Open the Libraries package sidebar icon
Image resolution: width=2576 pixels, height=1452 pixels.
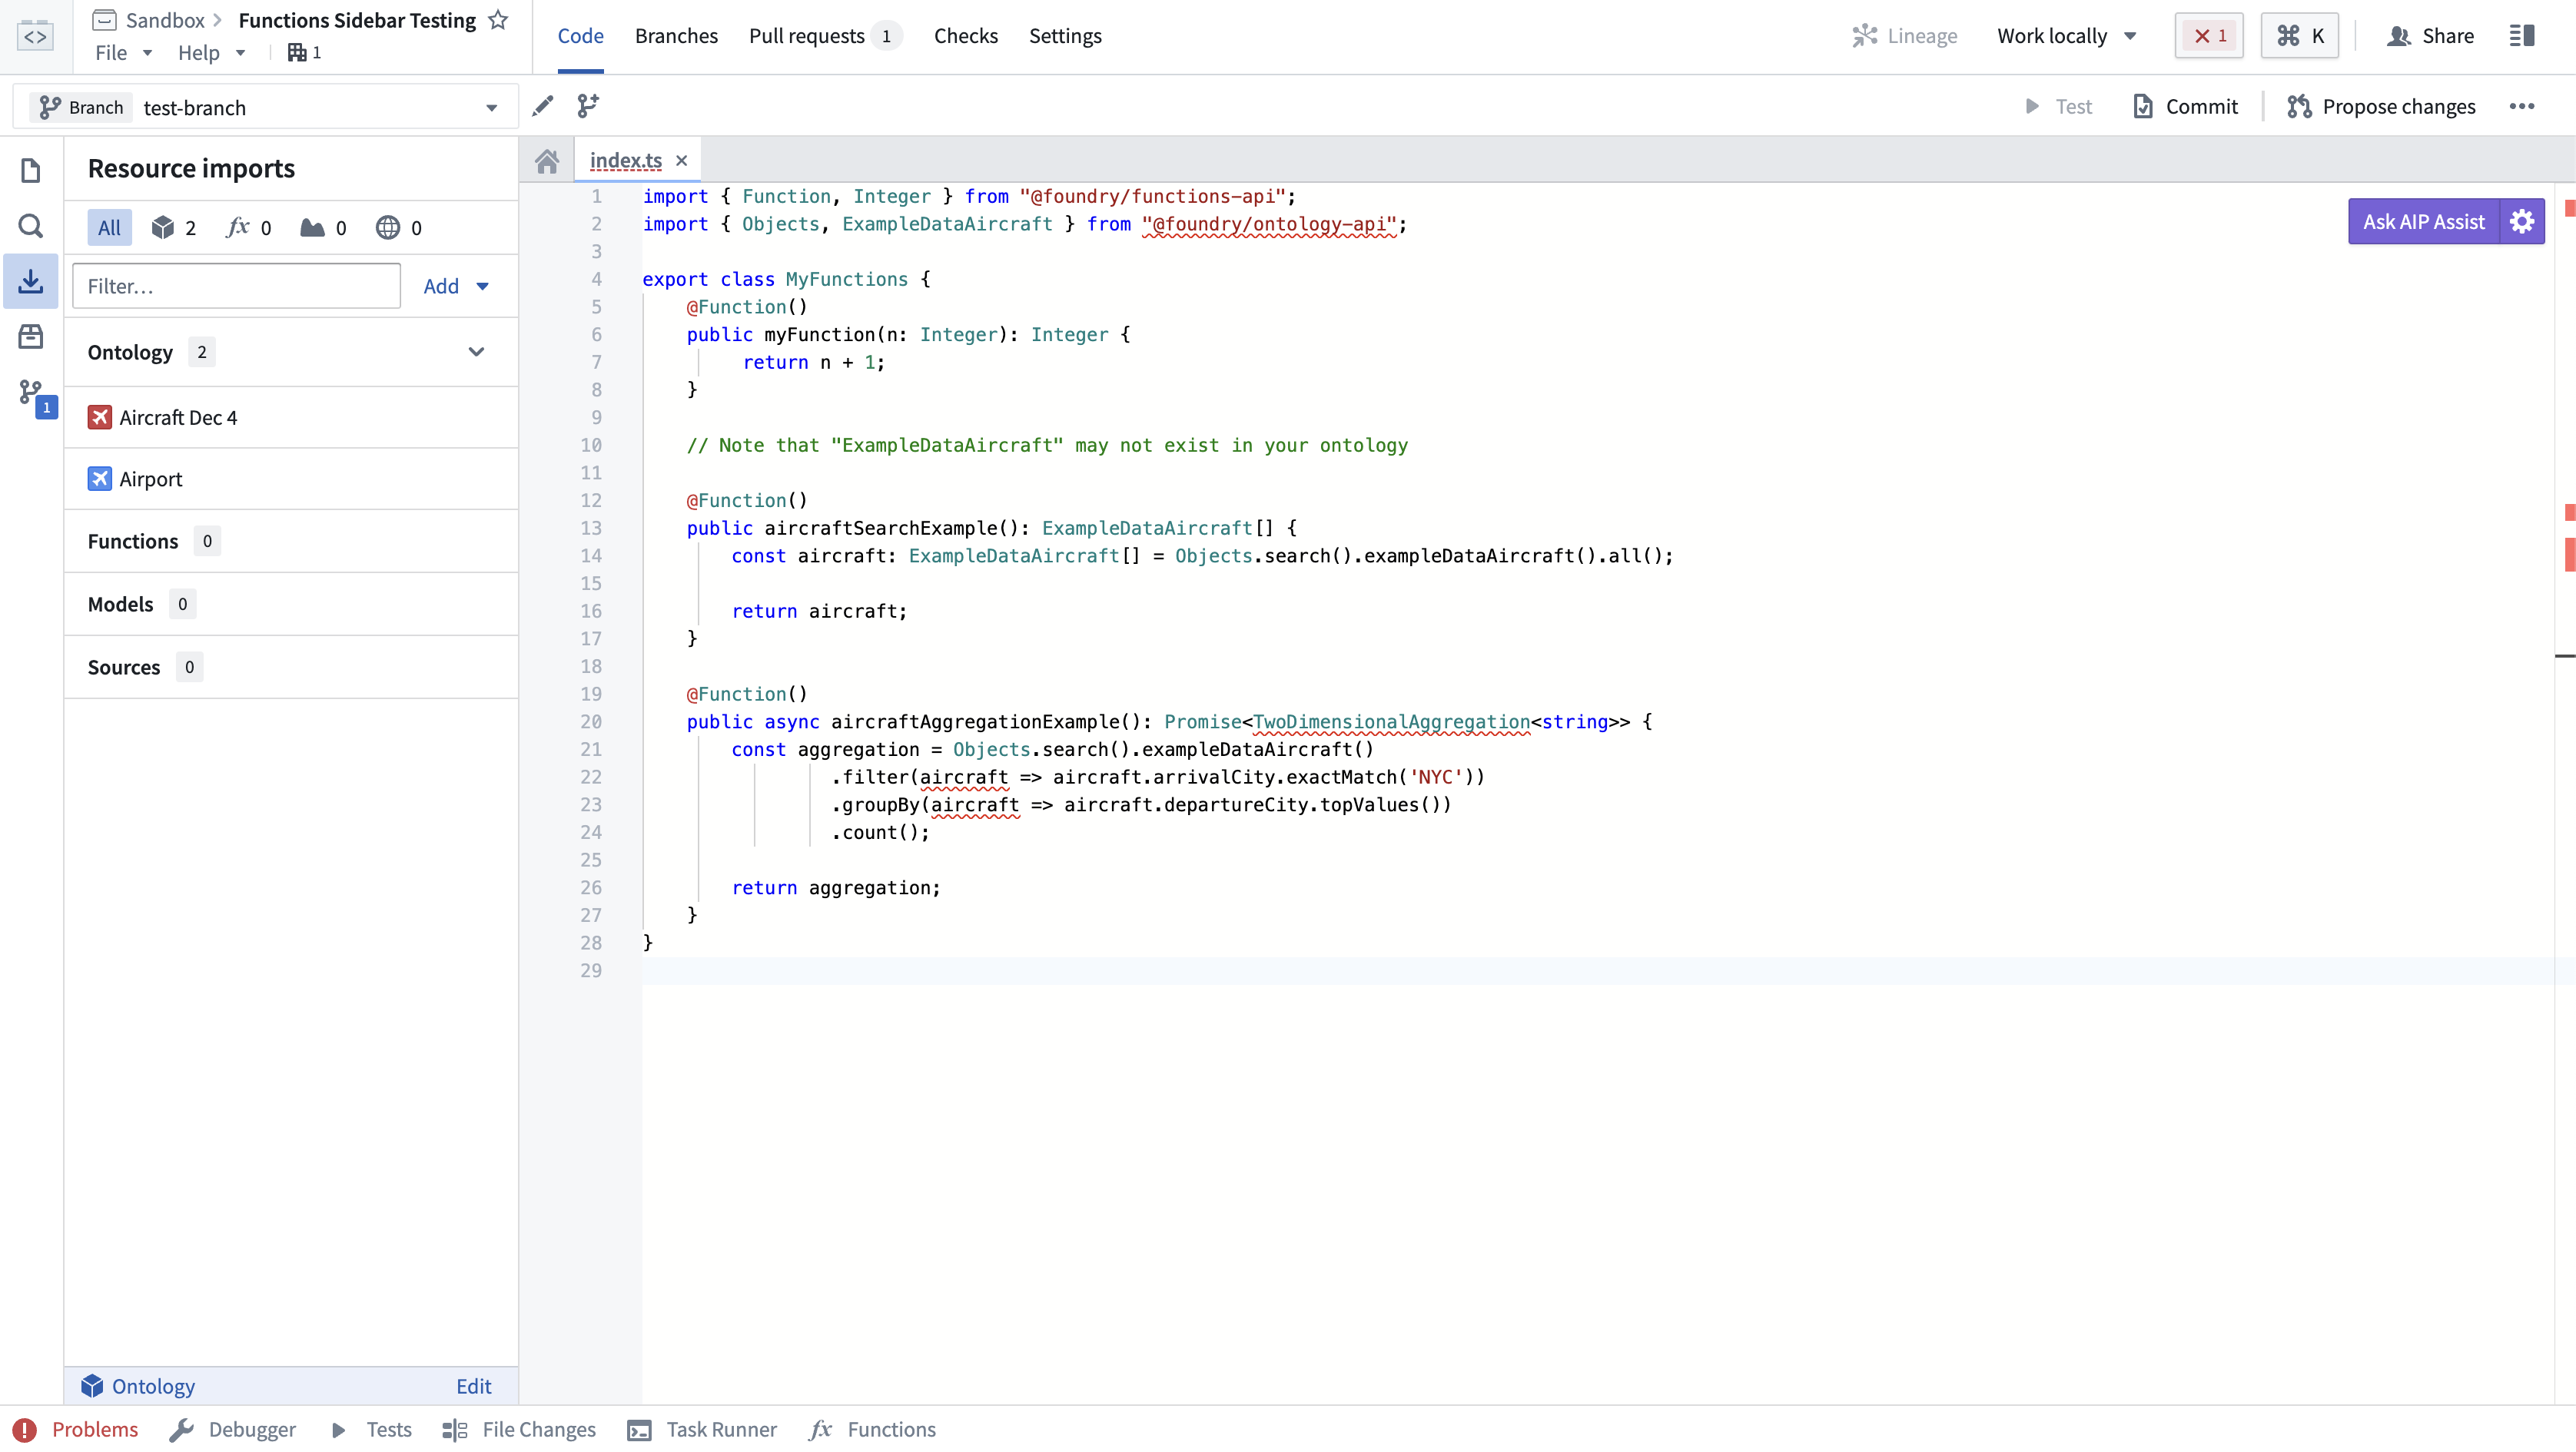coord(31,336)
